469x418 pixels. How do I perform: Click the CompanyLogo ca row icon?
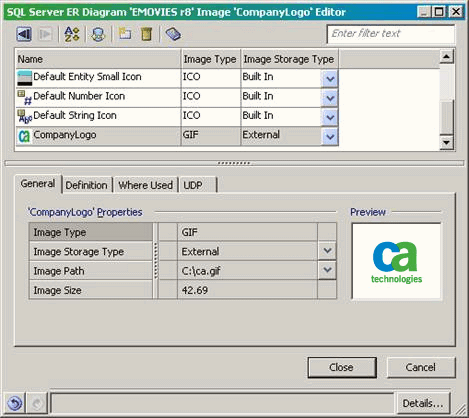24,136
